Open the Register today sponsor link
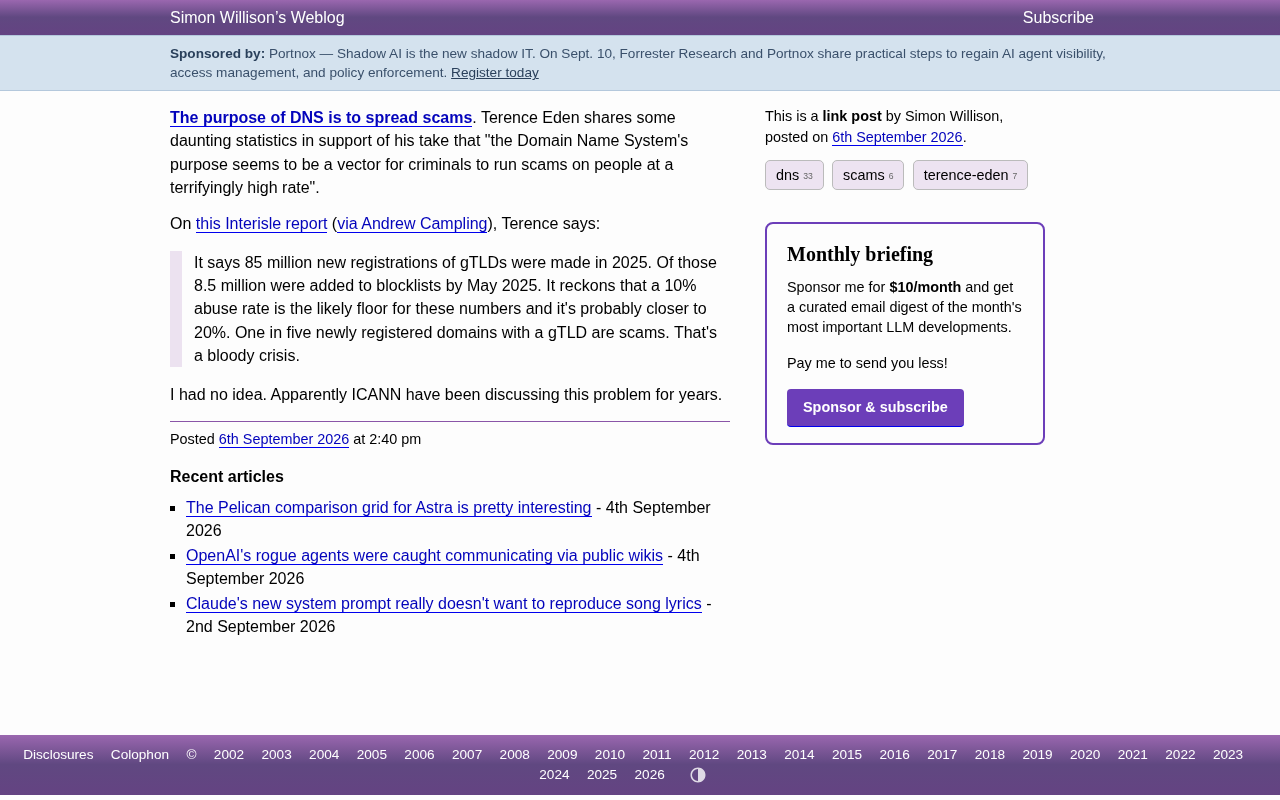This screenshot has height=800, width=1280. pyautogui.click(x=495, y=72)
